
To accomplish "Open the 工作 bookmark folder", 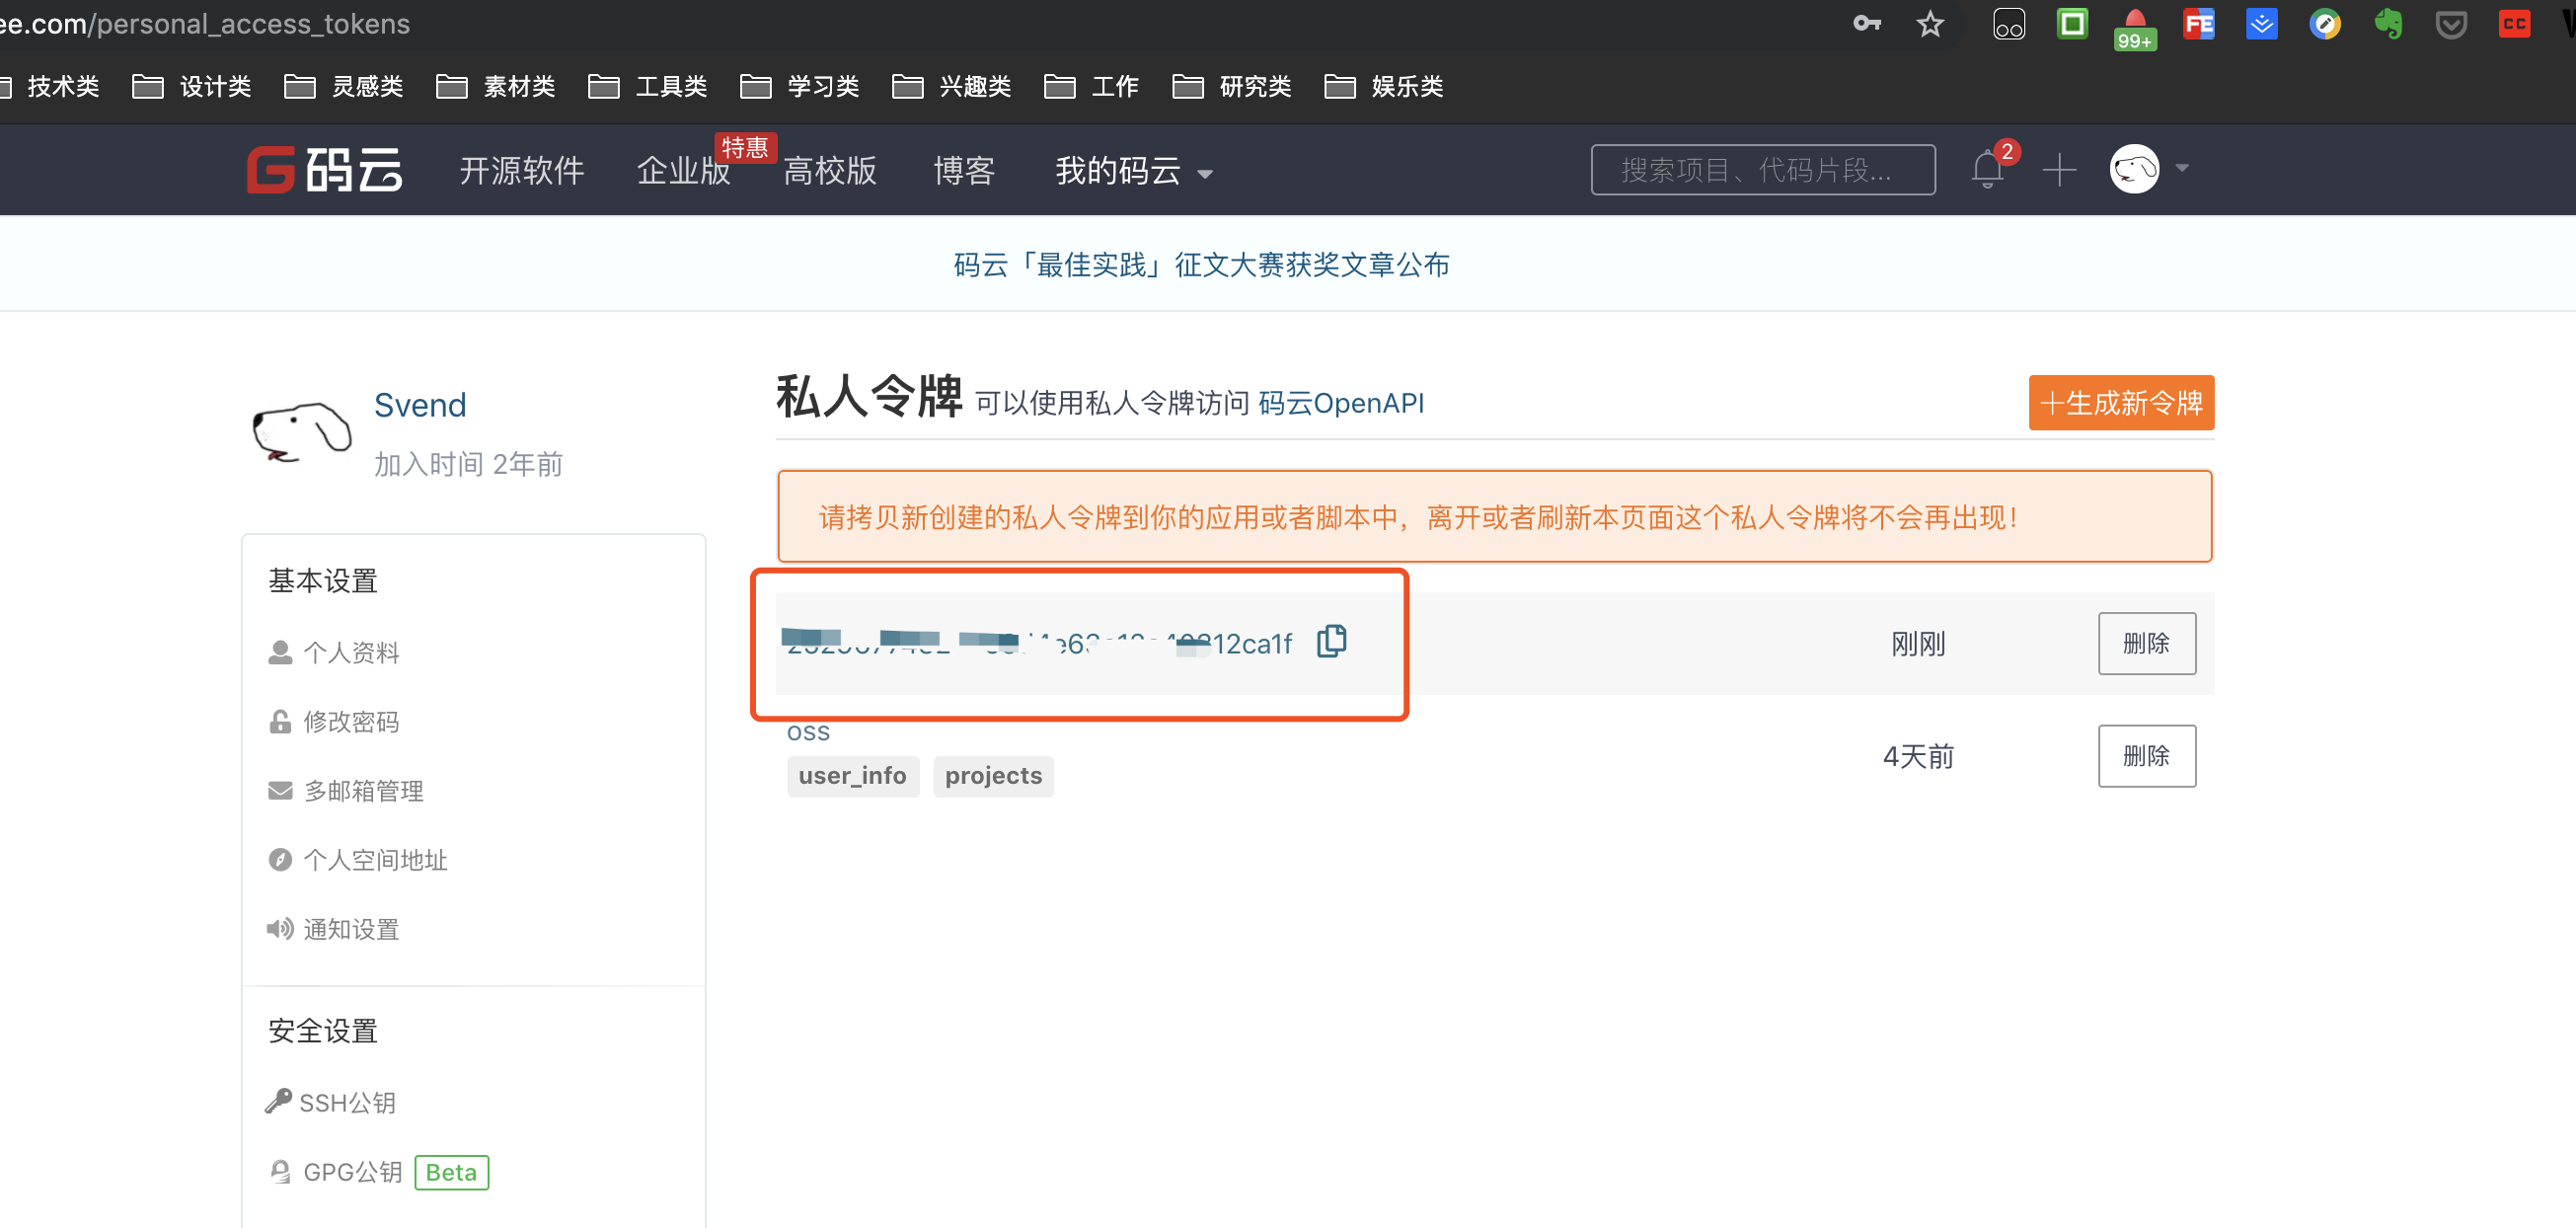I will 1092,86.
